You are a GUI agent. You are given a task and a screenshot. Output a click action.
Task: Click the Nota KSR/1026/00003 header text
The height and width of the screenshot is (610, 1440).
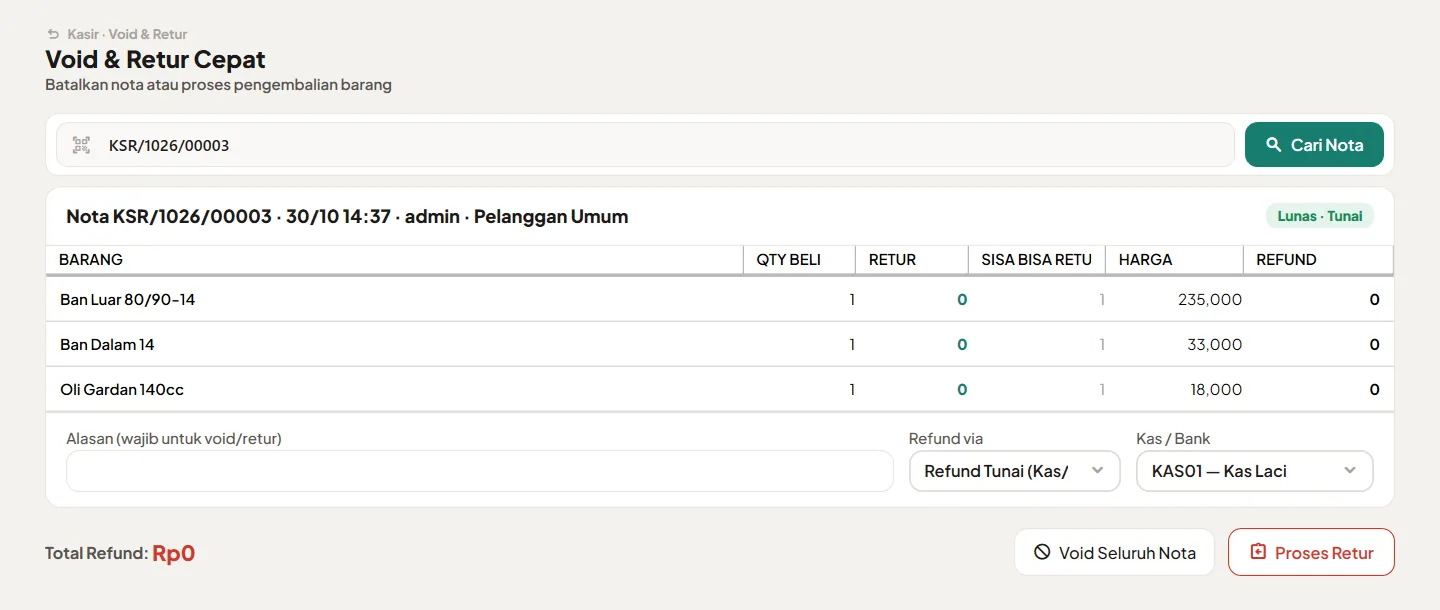click(x=347, y=216)
